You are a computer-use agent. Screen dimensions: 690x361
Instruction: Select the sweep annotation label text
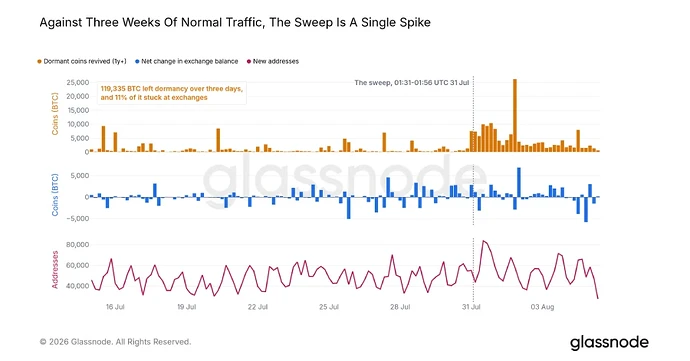[x=412, y=82]
